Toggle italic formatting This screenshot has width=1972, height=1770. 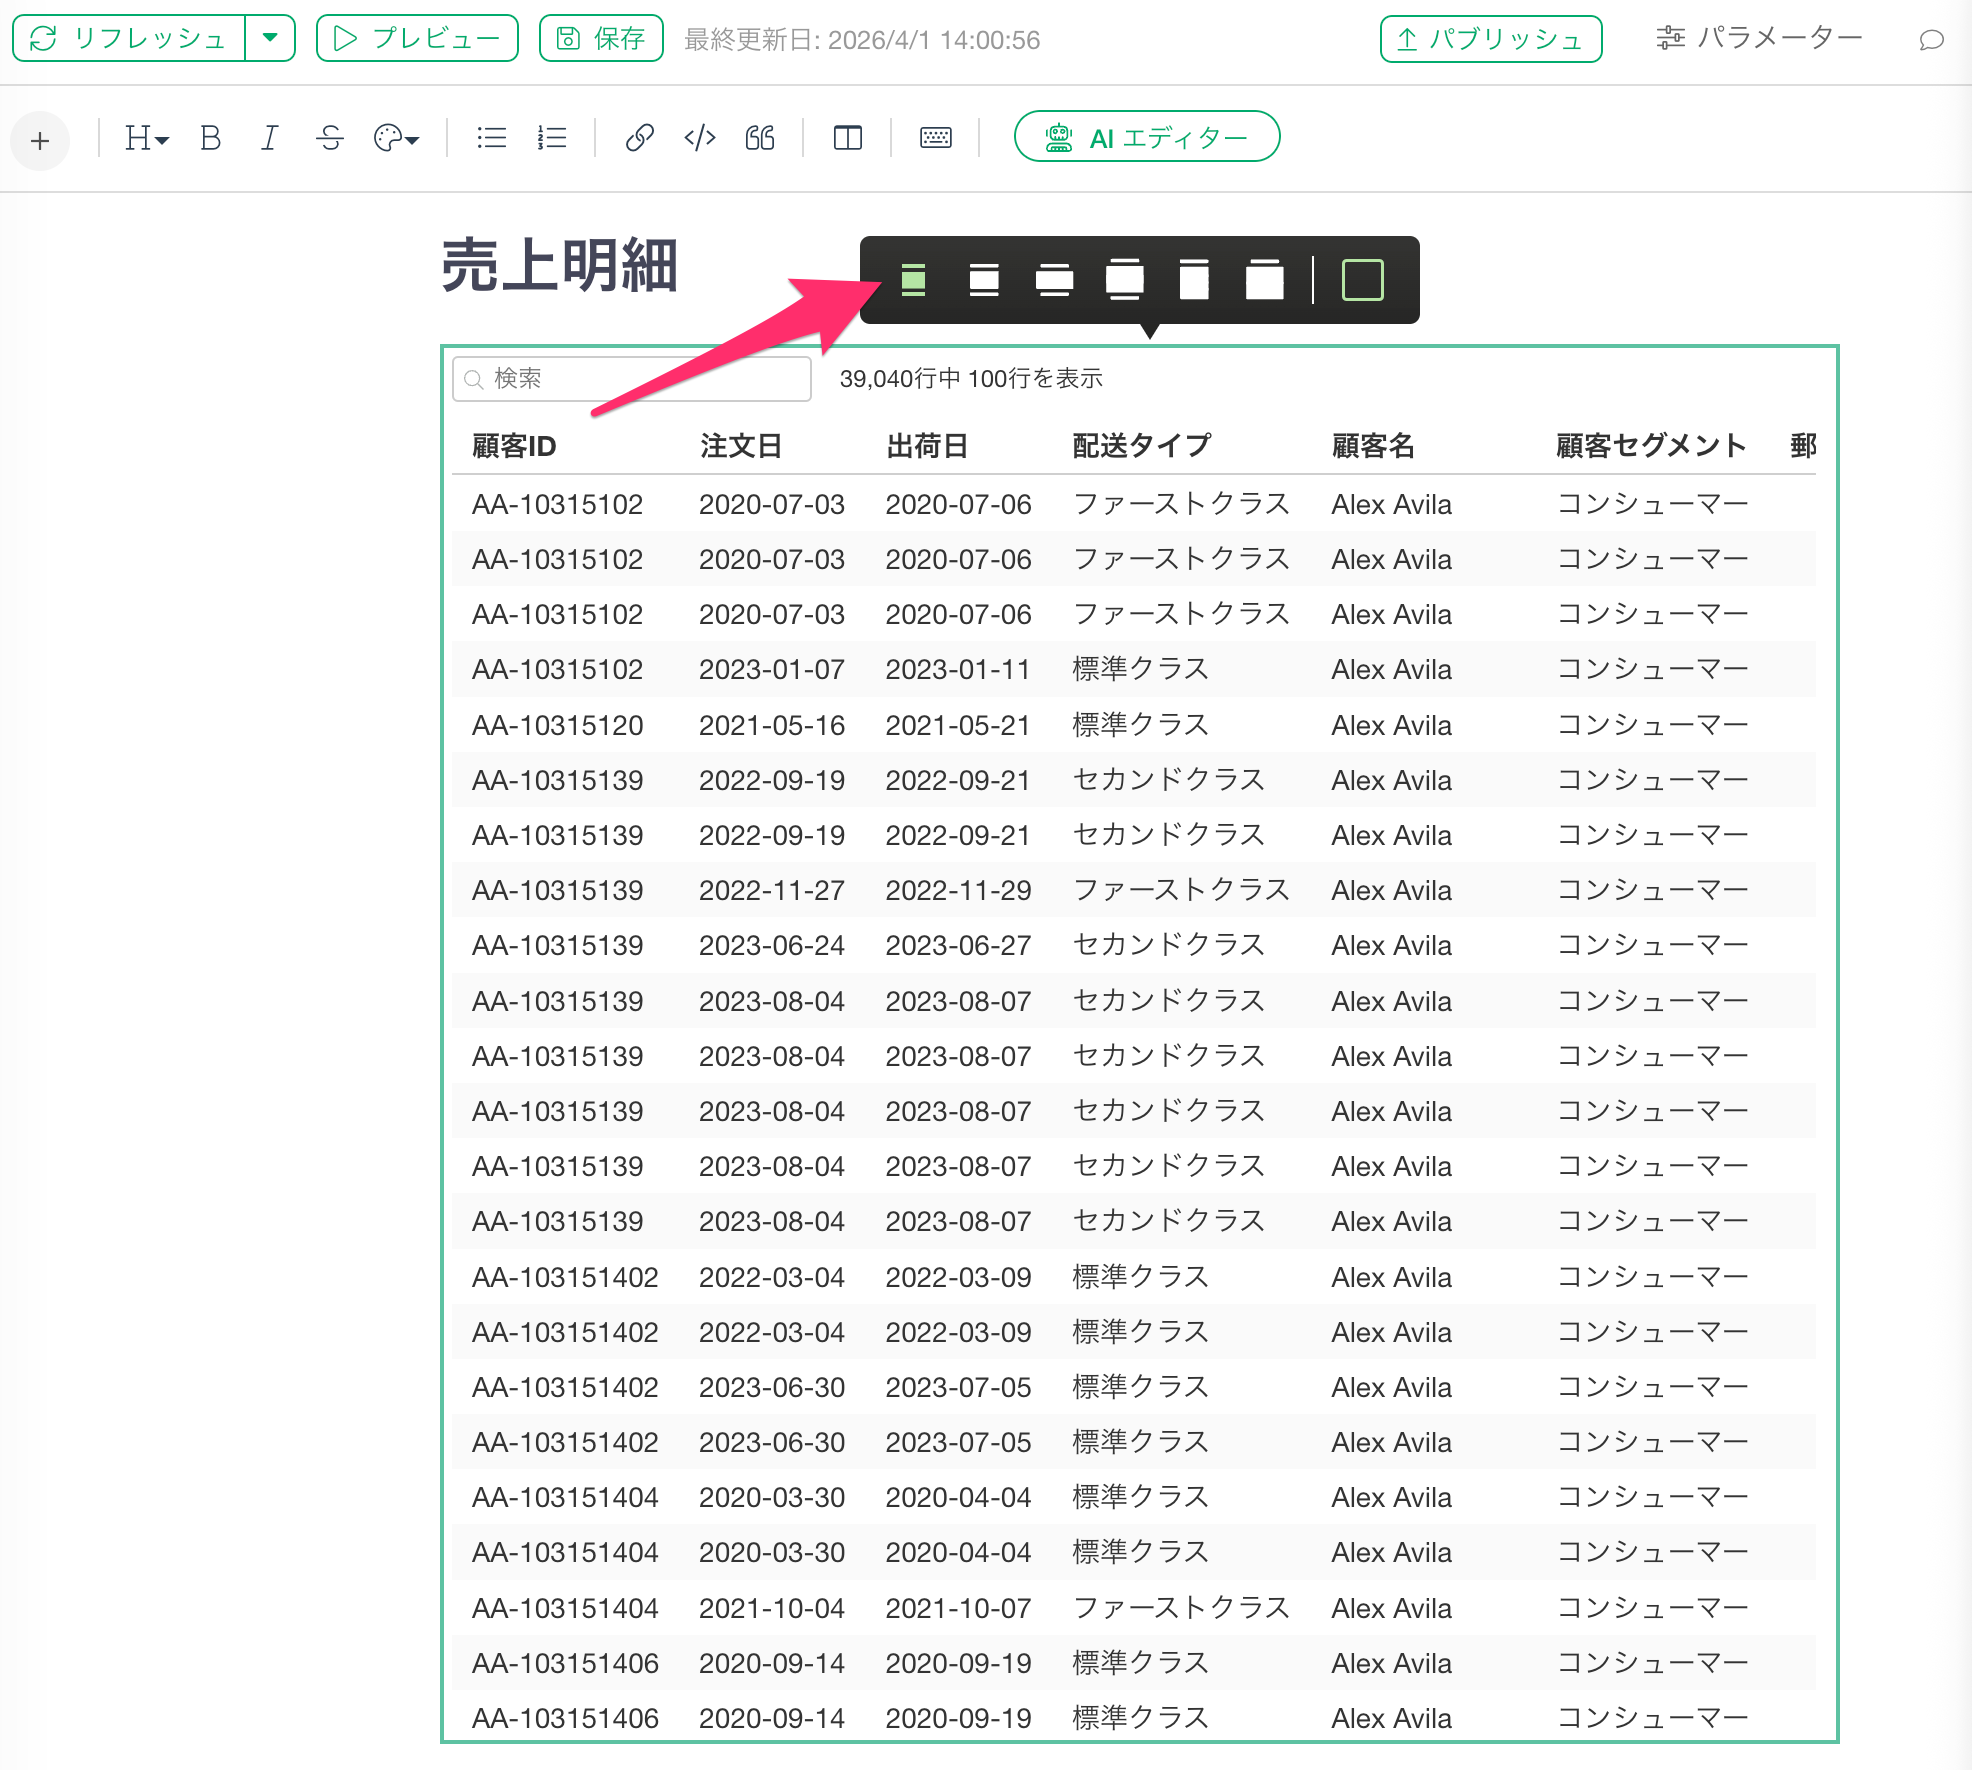[269, 138]
